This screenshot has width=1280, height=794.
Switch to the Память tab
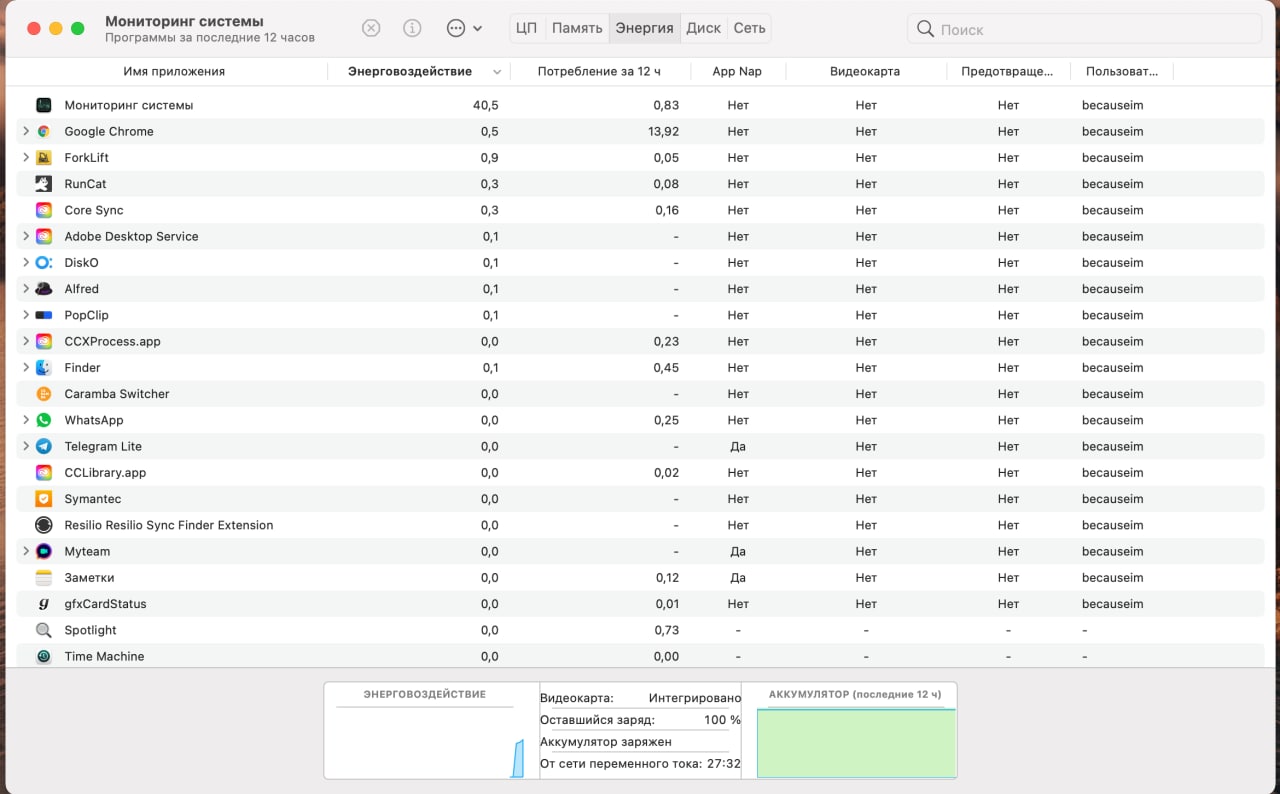tap(577, 28)
